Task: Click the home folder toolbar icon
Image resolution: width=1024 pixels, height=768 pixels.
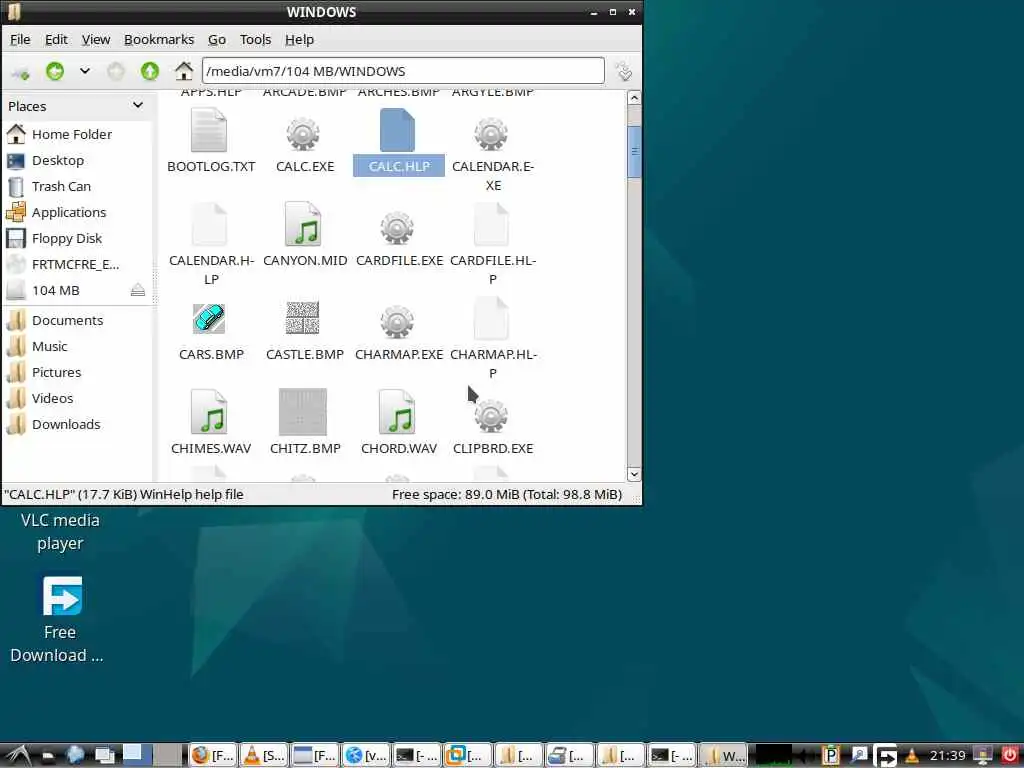Action: tap(184, 71)
